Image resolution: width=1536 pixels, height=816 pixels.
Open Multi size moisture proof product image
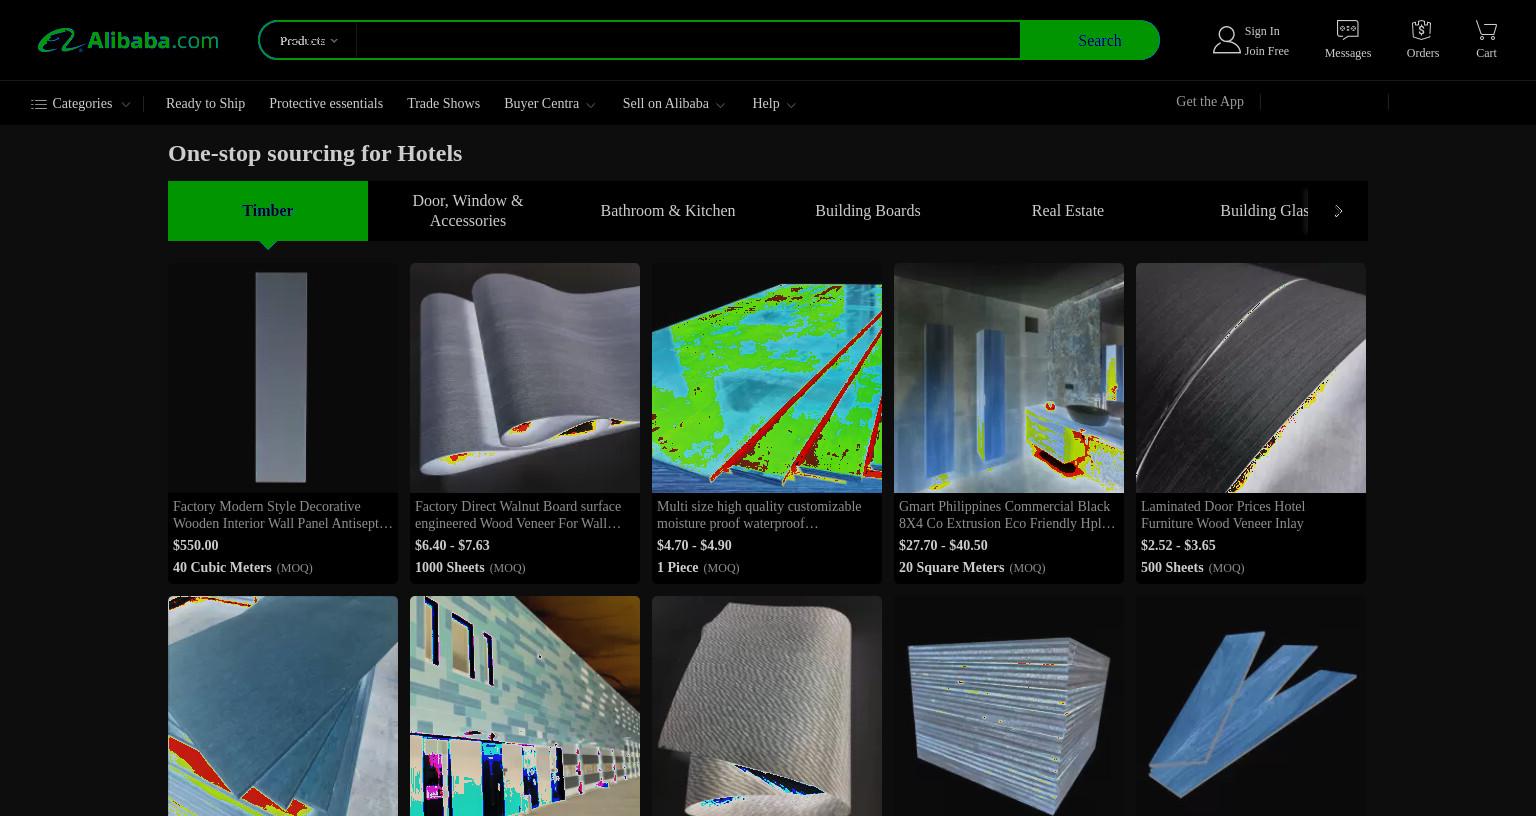[767, 378]
